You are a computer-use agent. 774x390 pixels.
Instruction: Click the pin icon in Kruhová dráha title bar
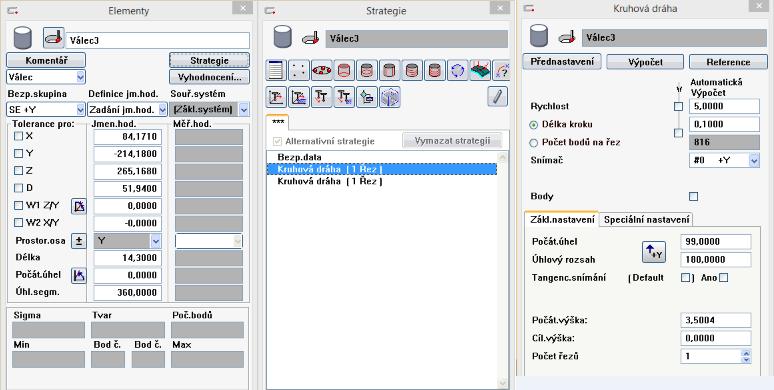click(x=529, y=8)
